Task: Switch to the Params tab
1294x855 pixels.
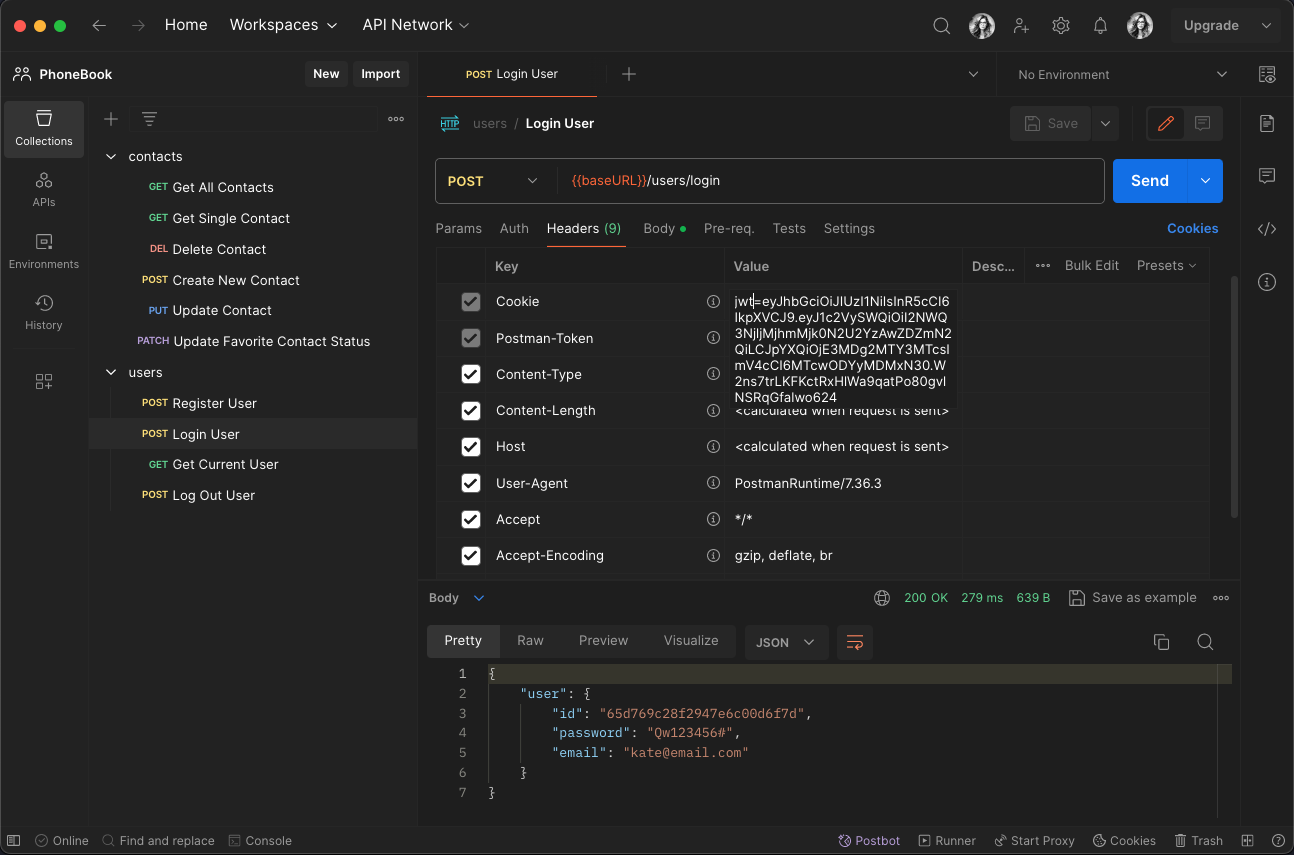Action: tap(459, 229)
